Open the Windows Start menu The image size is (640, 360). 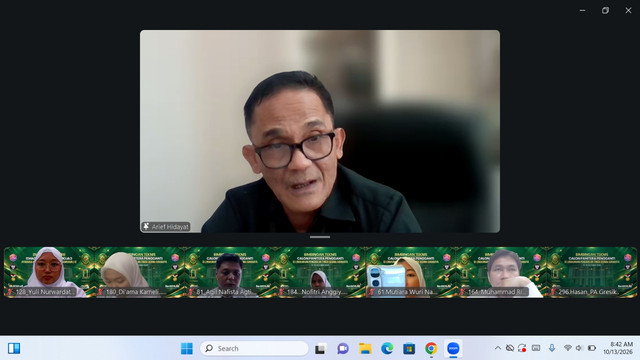click(187, 349)
